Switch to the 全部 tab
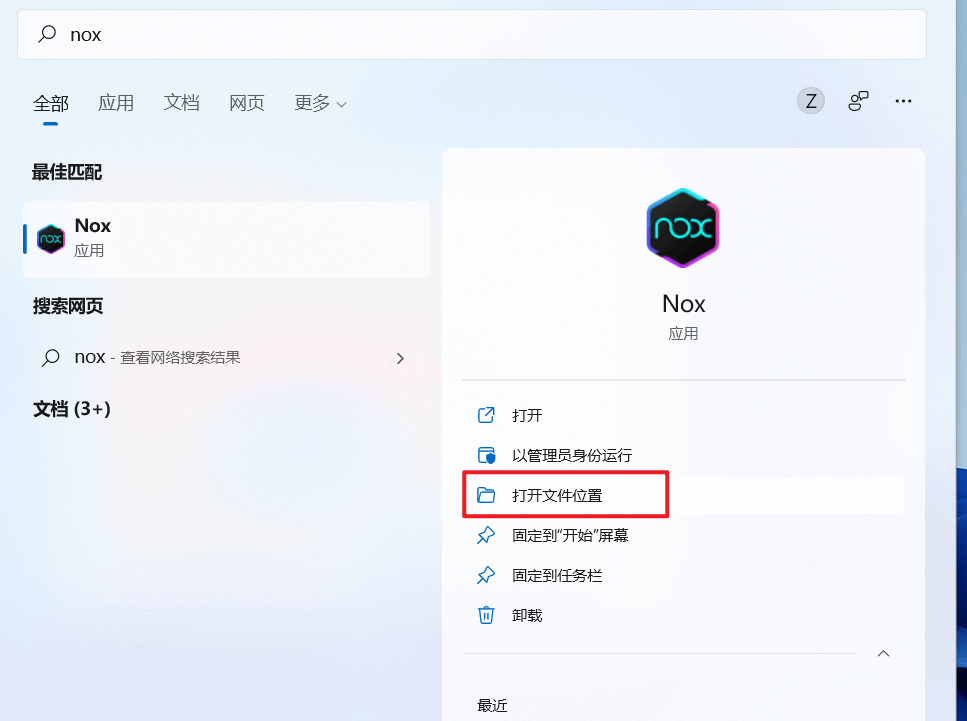Image resolution: width=967 pixels, height=721 pixels. tap(51, 103)
